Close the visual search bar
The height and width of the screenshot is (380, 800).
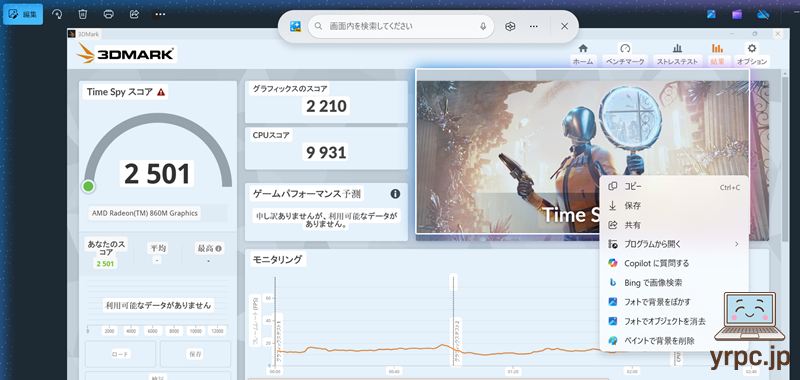564,26
